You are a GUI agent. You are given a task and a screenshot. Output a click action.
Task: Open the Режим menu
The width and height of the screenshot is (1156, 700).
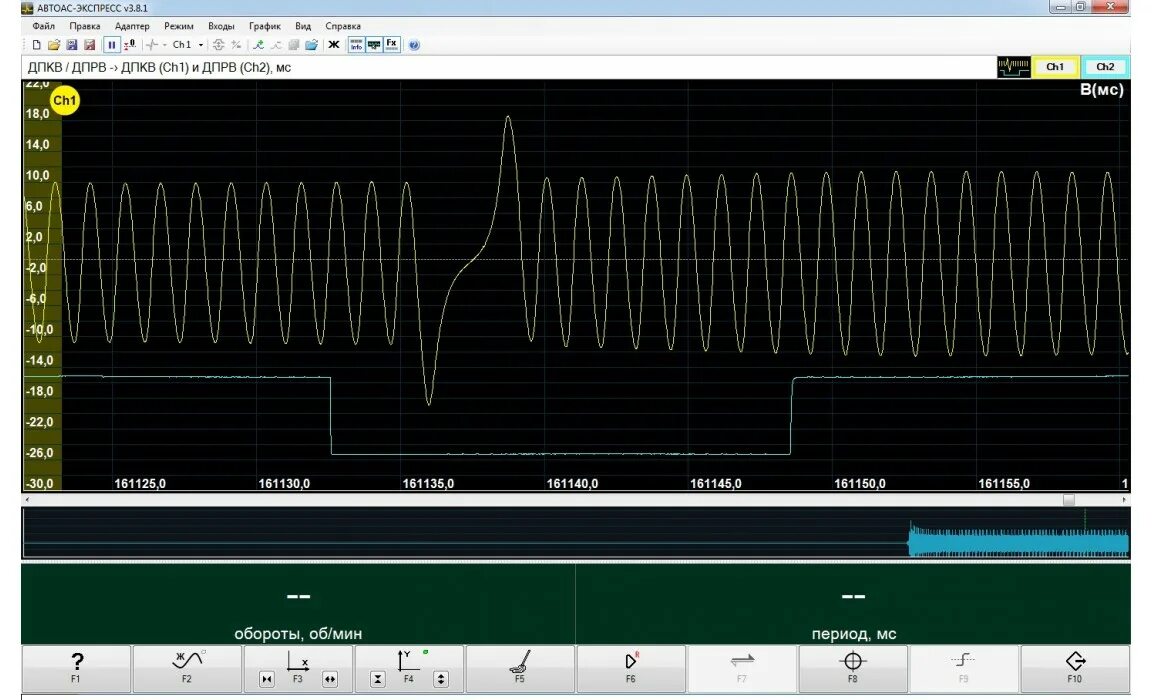click(178, 26)
